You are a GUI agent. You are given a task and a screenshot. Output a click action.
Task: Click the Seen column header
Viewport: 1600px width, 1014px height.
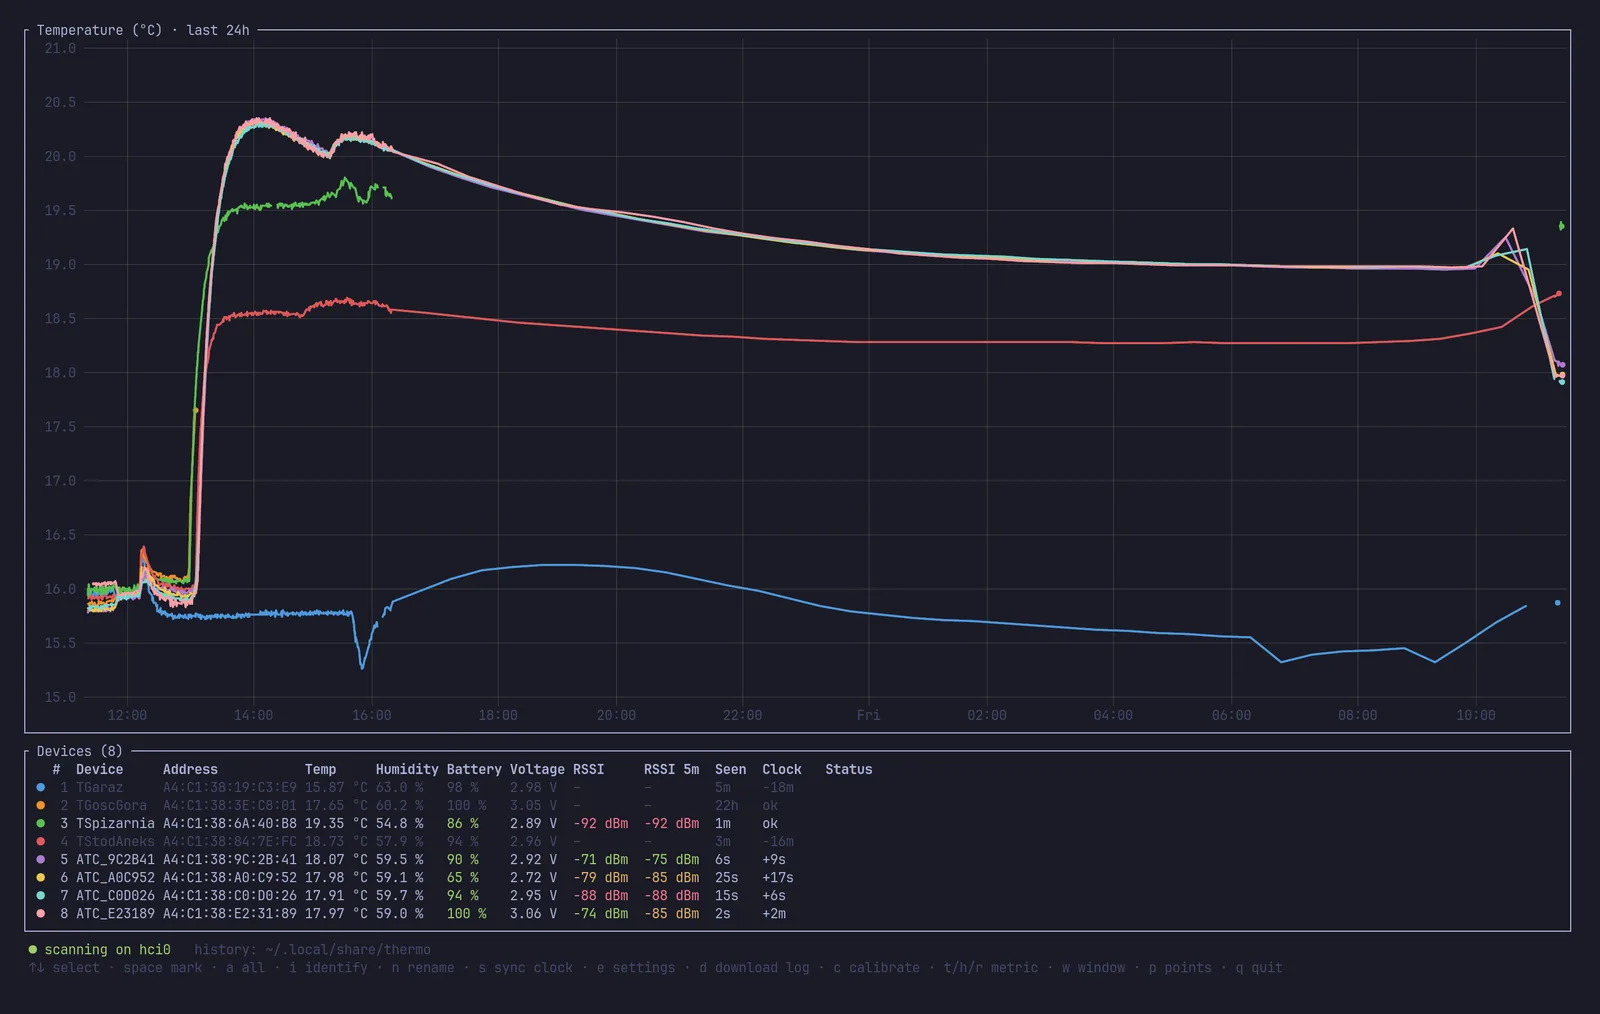[730, 769]
